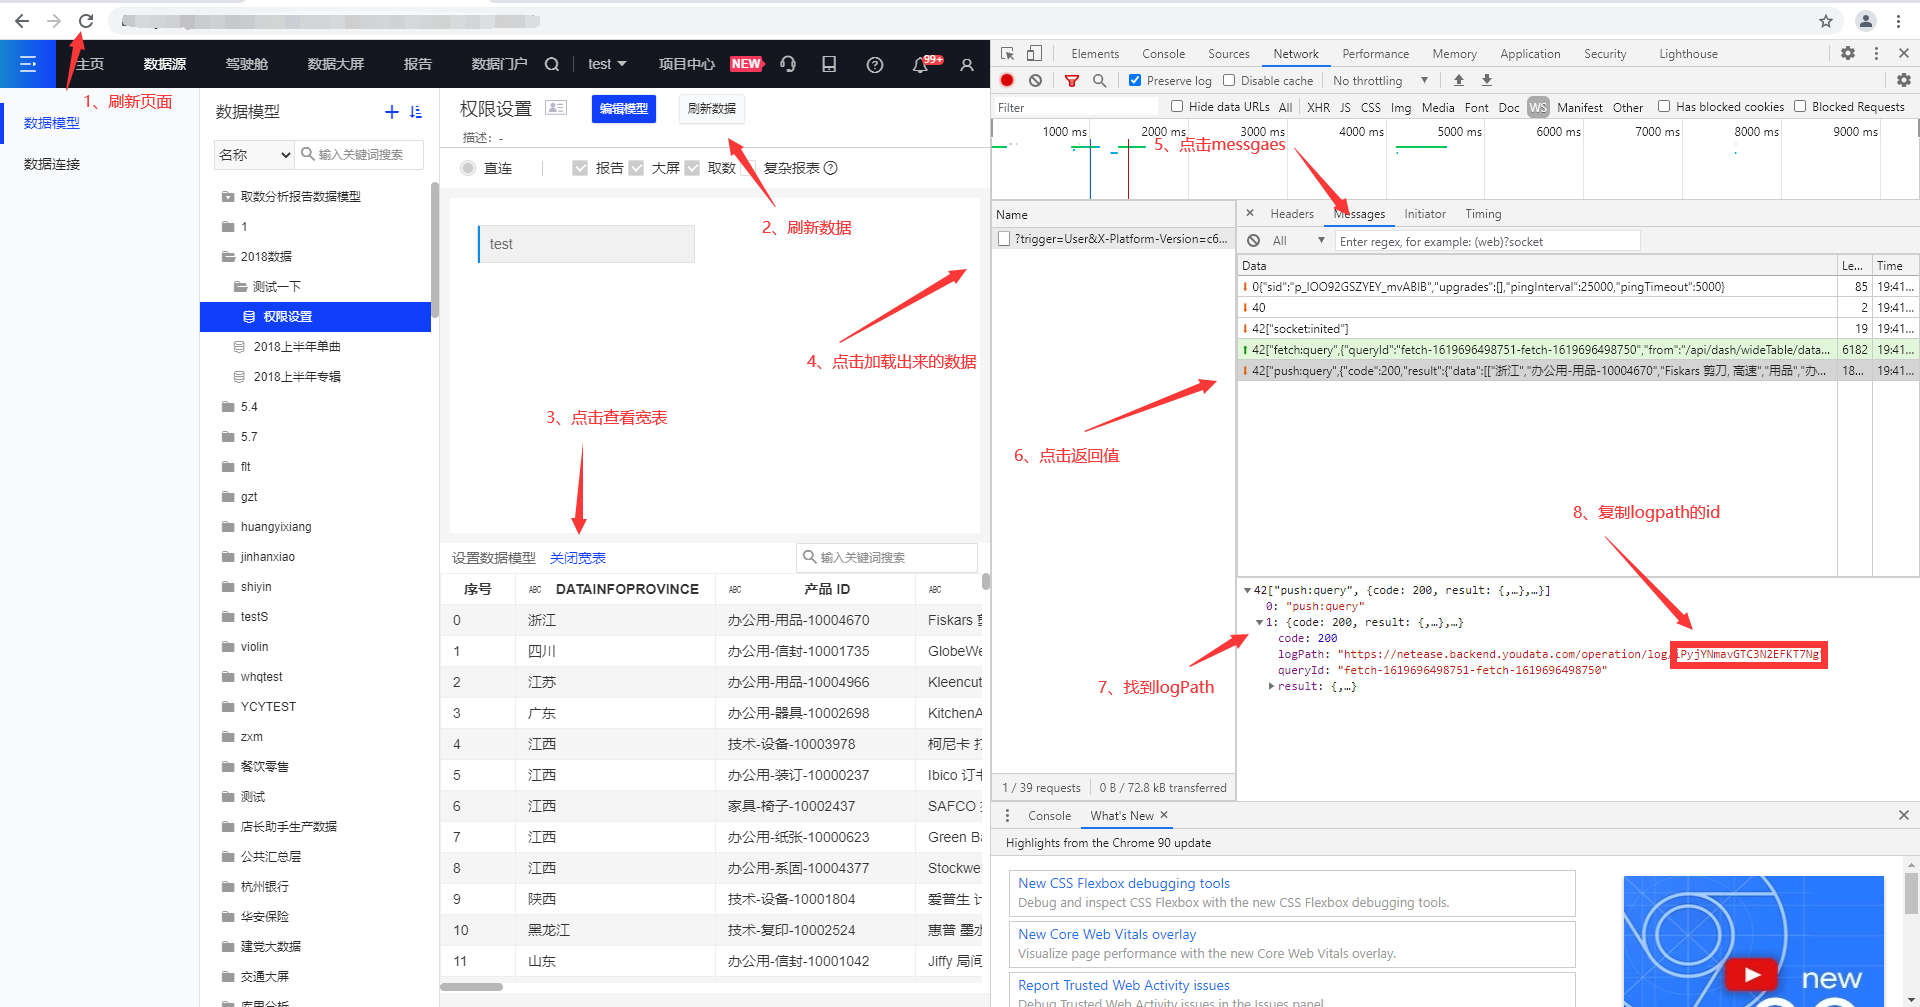Toggle 报告 checkbox

(580, 168)
